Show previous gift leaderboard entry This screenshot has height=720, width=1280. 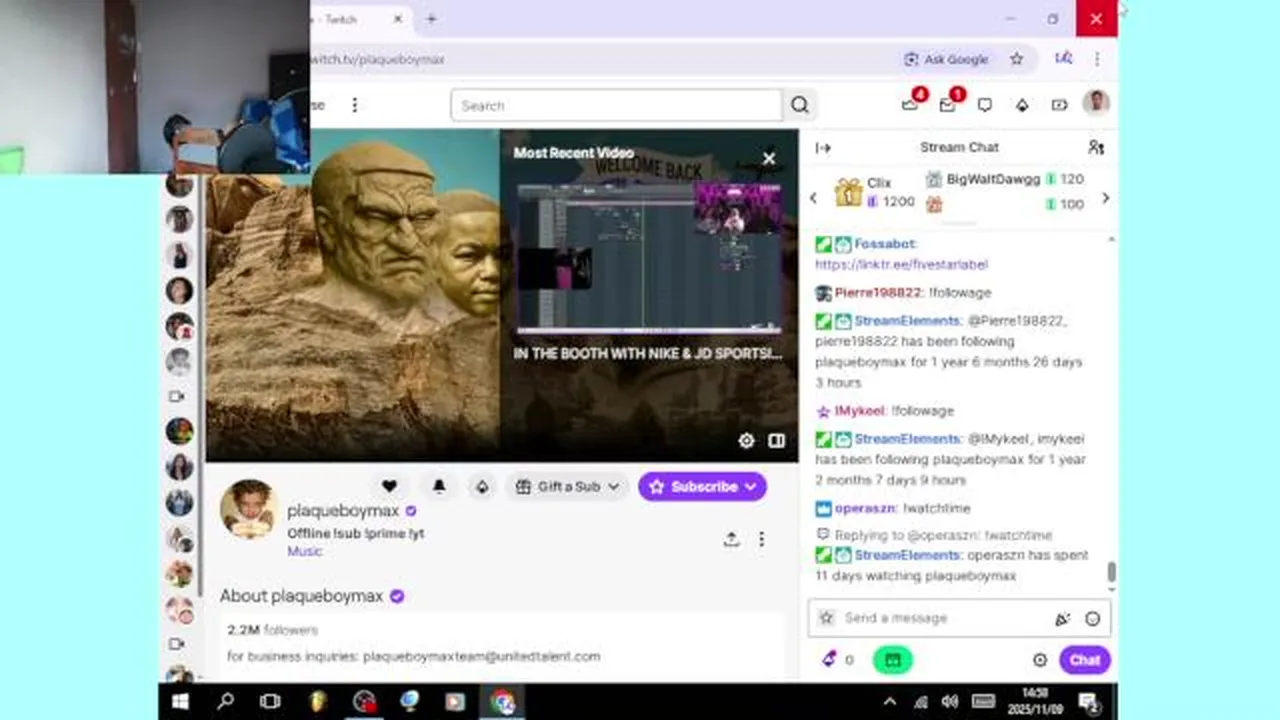[x=813, y=198]
